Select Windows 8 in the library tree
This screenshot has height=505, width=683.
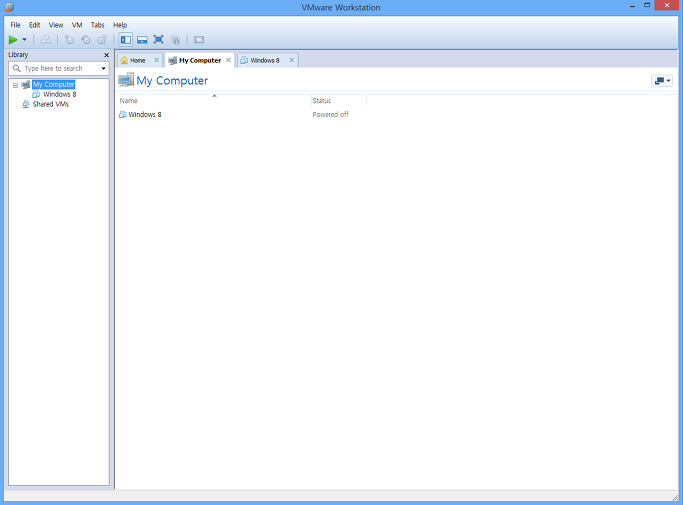coord(60,94)
